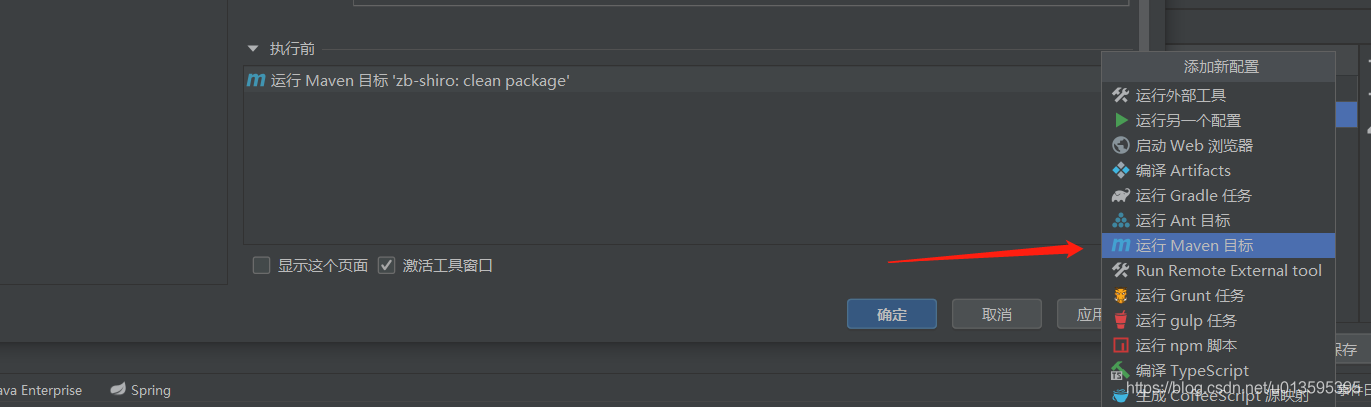Click the globe icon for 启动 Web 浏览器
Image resolution: width=1371 pixels, height=407 pixels.
tap(1120, 145)
